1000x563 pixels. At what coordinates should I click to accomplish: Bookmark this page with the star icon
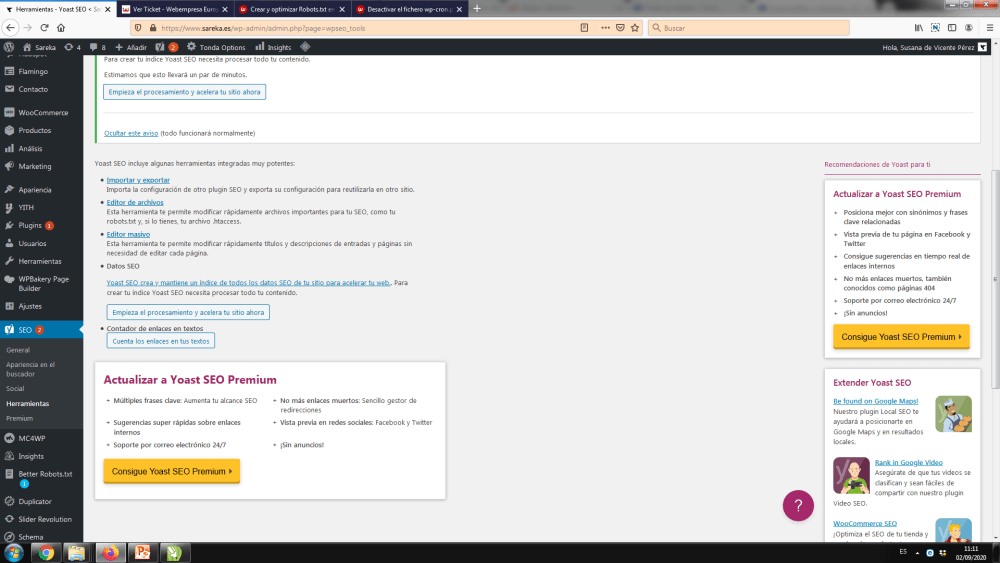635,28
